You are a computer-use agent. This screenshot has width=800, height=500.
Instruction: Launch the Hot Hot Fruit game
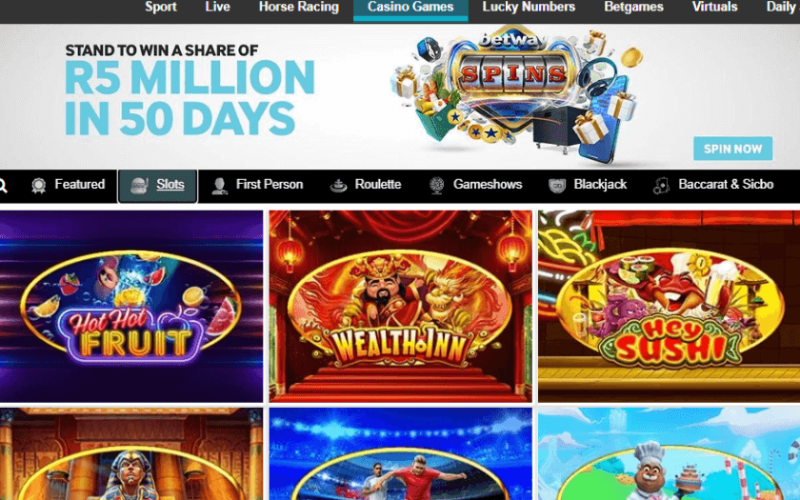pos(131,306)
